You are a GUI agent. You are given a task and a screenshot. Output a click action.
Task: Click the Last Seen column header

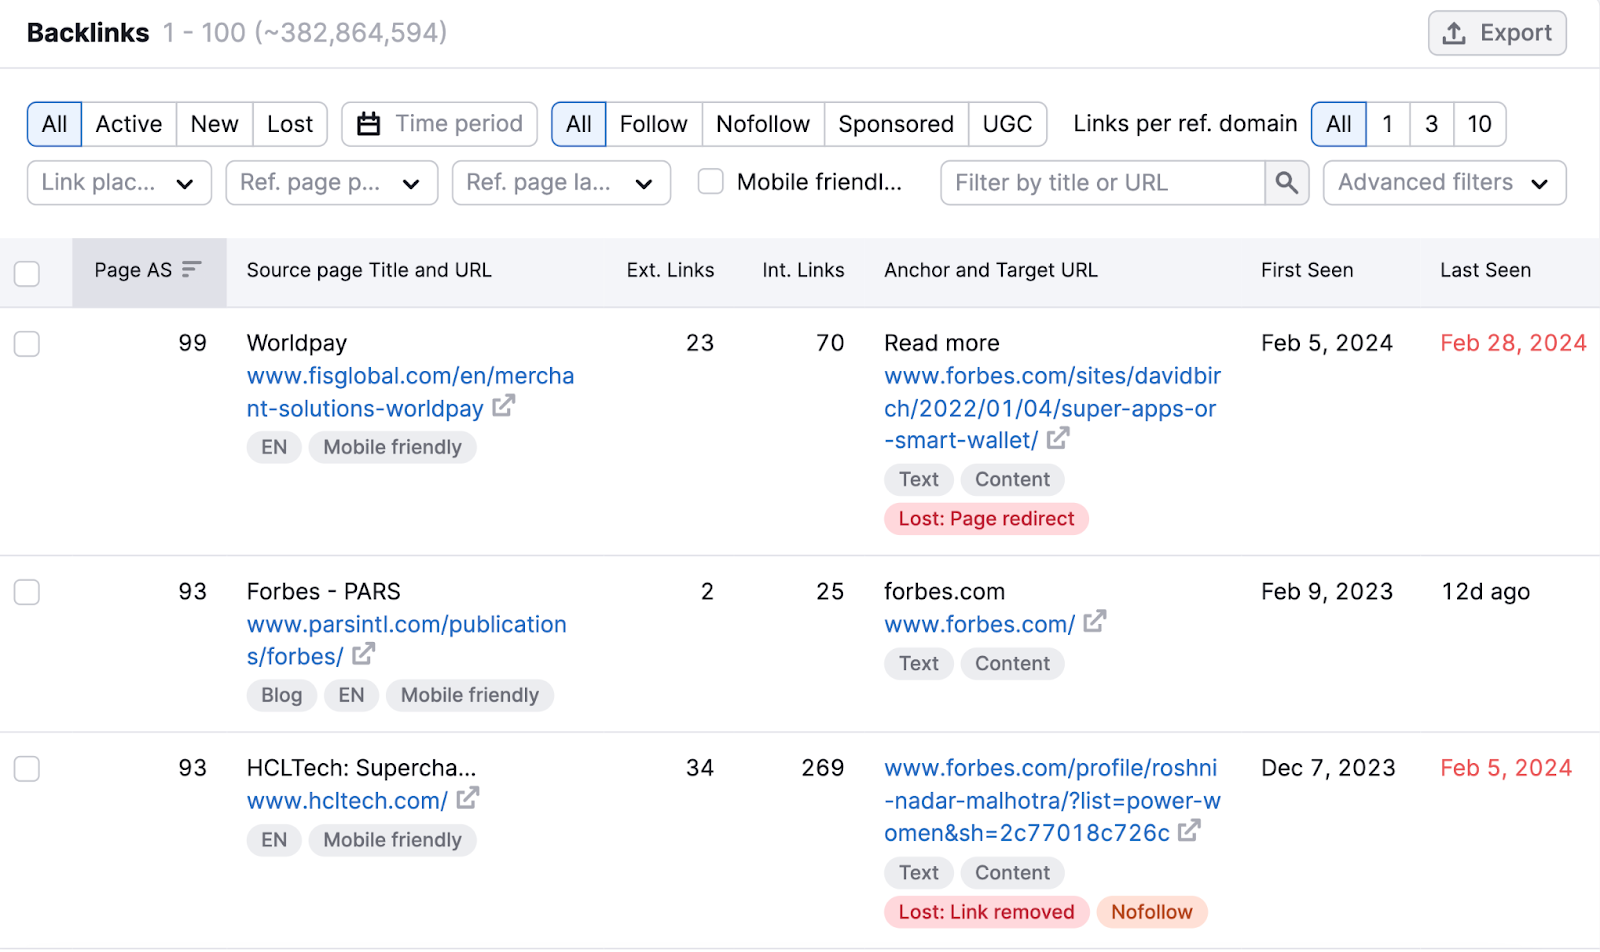click(1485, 270)
